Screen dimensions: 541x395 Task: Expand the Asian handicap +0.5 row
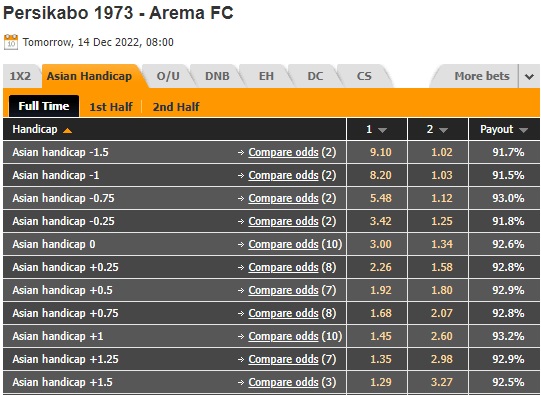pyautogui.click(x=174, y=290)
